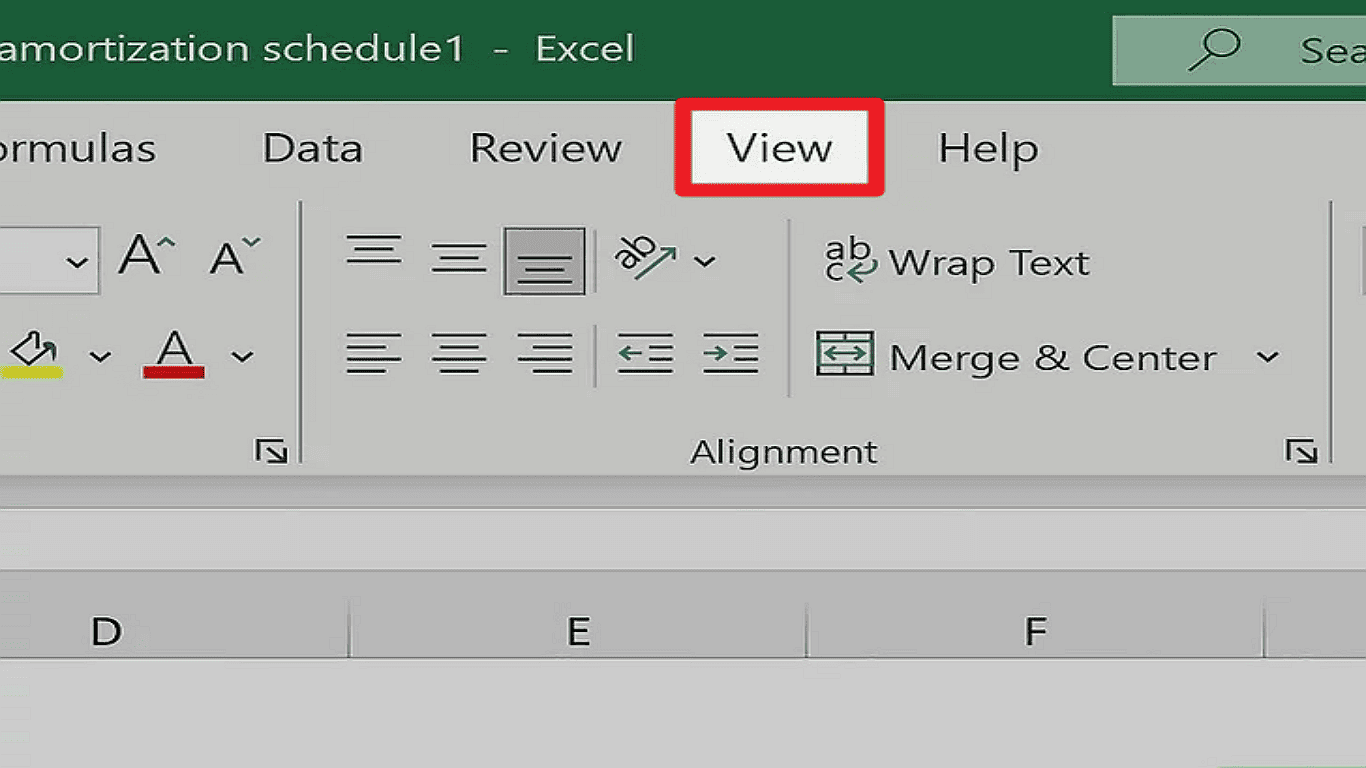This screenshot has height=768, width=1366.
Task: Align text to the left
Action: coord(374,354)
